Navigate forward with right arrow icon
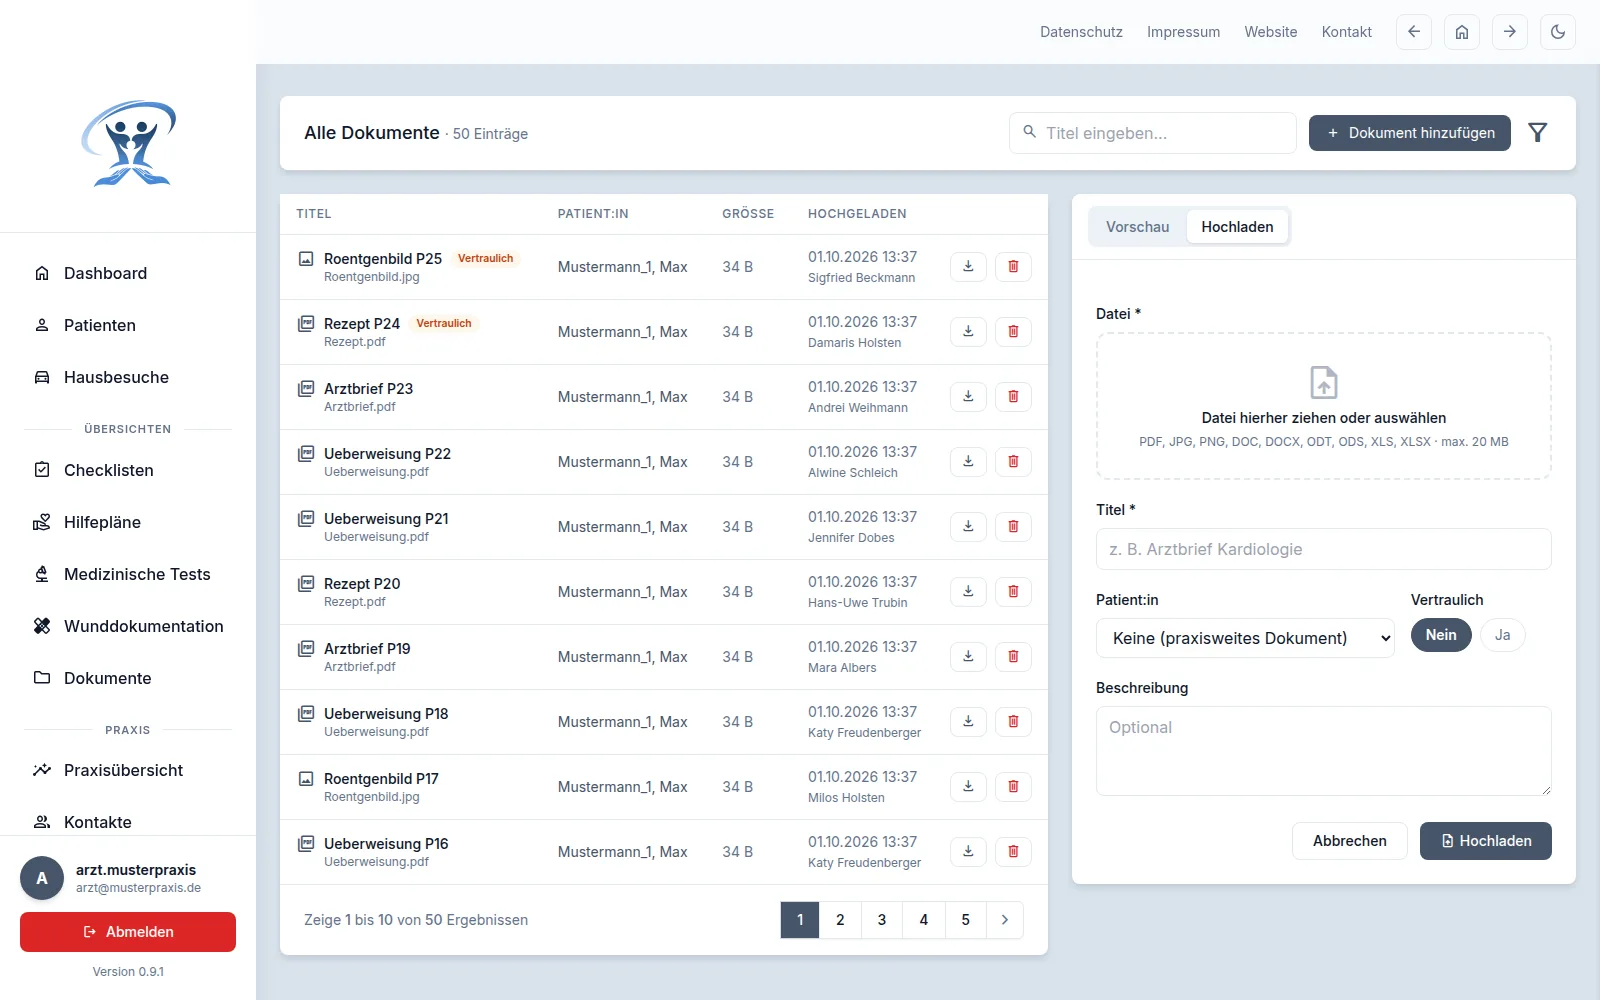This screenshot has width=1600, height=1000. pyautogui.click(x=1510, y=32)
